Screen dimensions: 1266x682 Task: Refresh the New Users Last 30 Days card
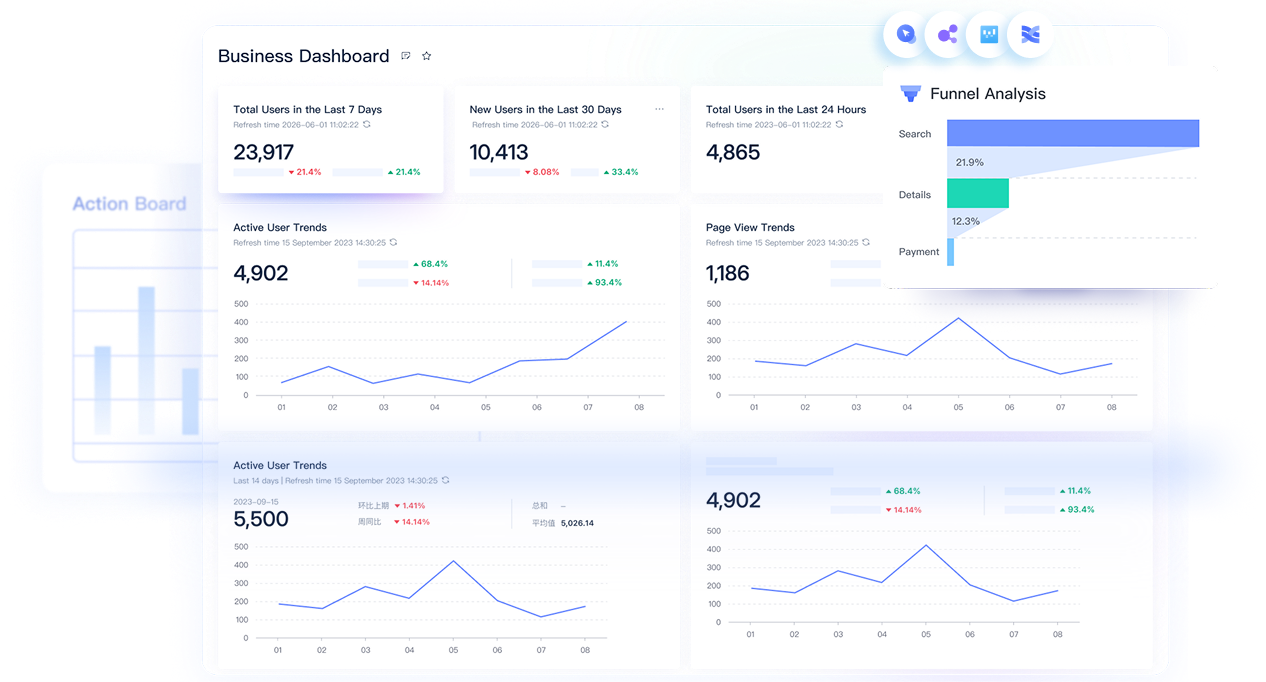[605, 125]
